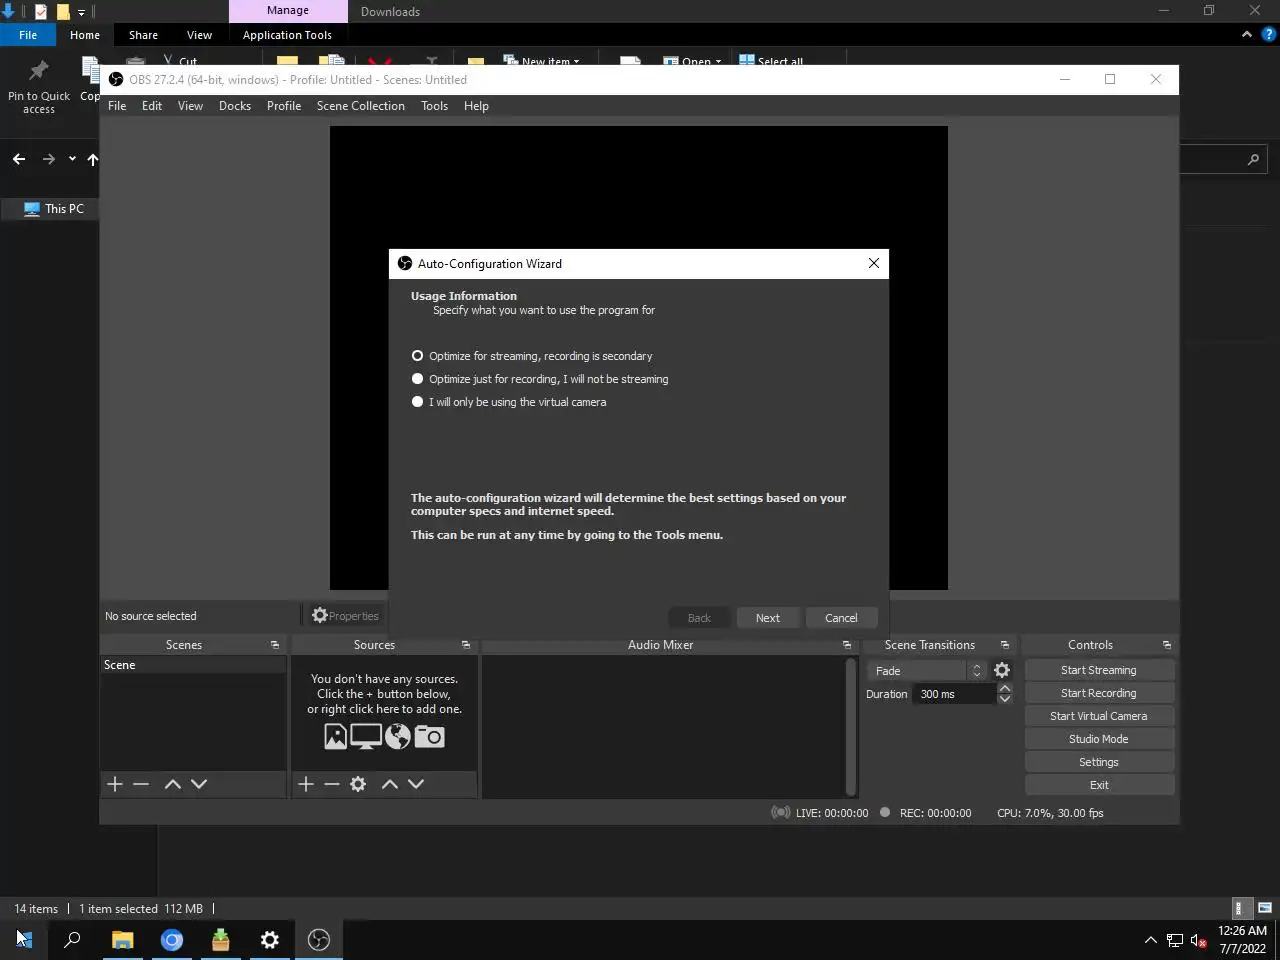This screenshot has width=1280, height=960.
Task: Open Chrome from the taskbar
Action: point(172,940)
